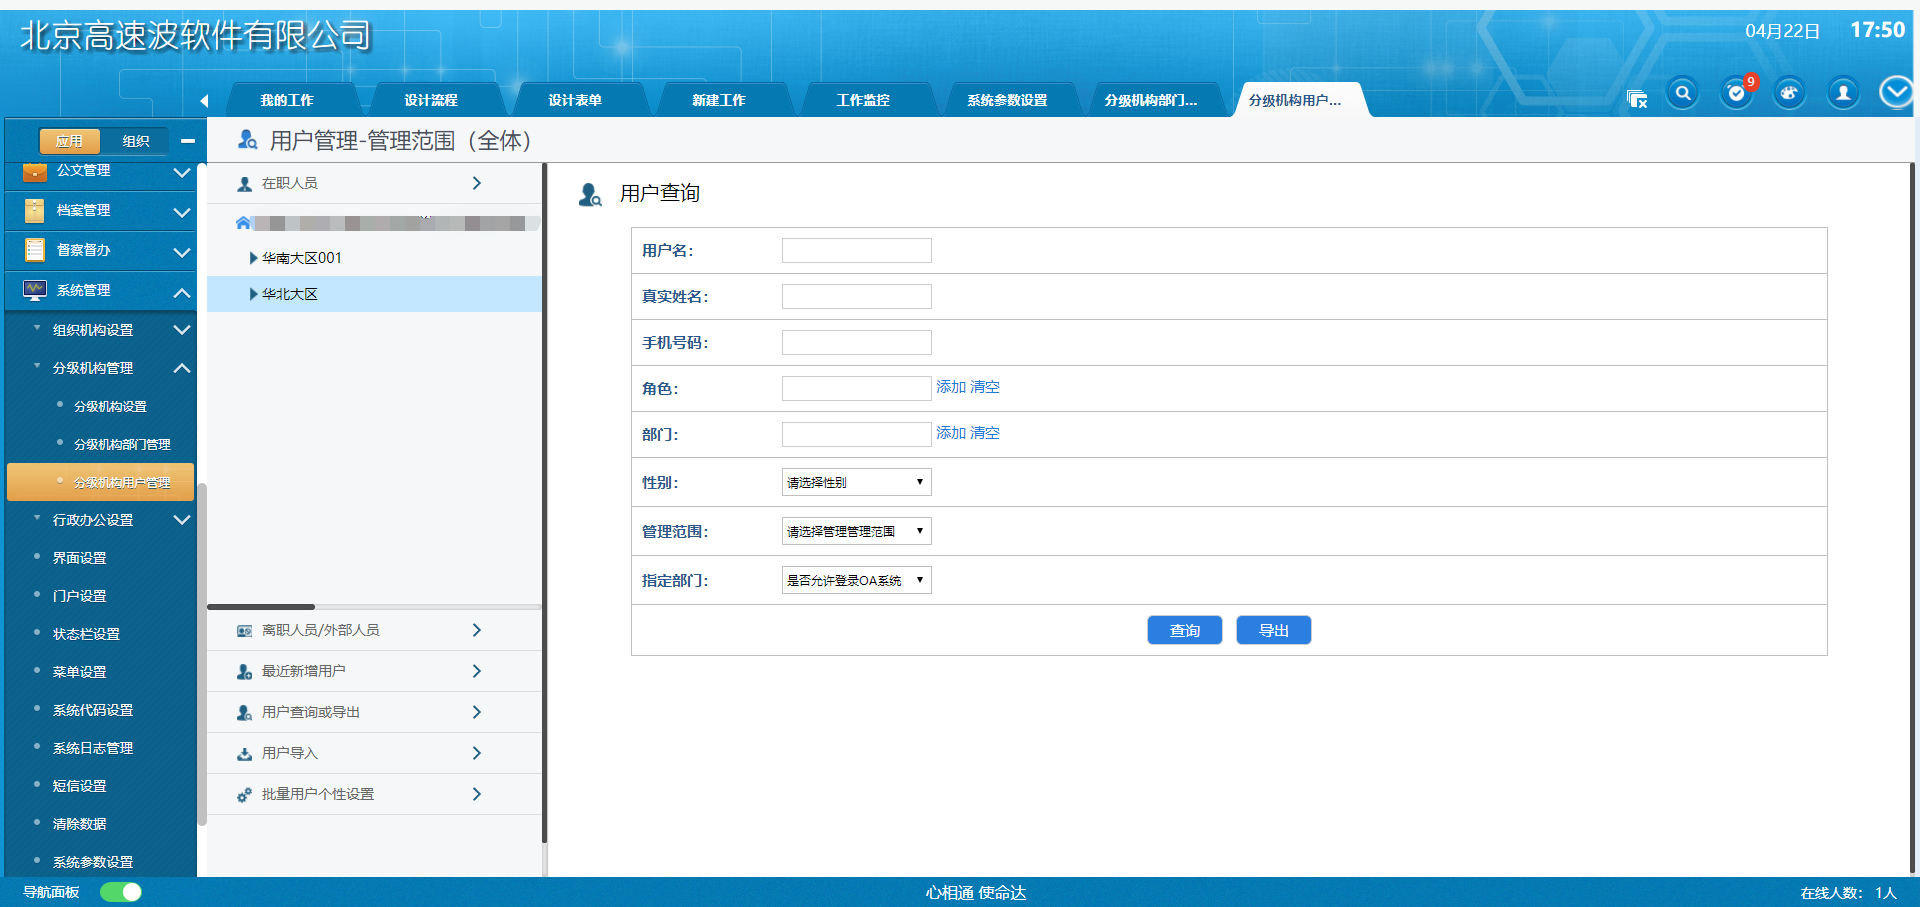The width and height of the screenshot is (1920, 907).
Task: Click the 导出 button
Action: click(1273, 630)
